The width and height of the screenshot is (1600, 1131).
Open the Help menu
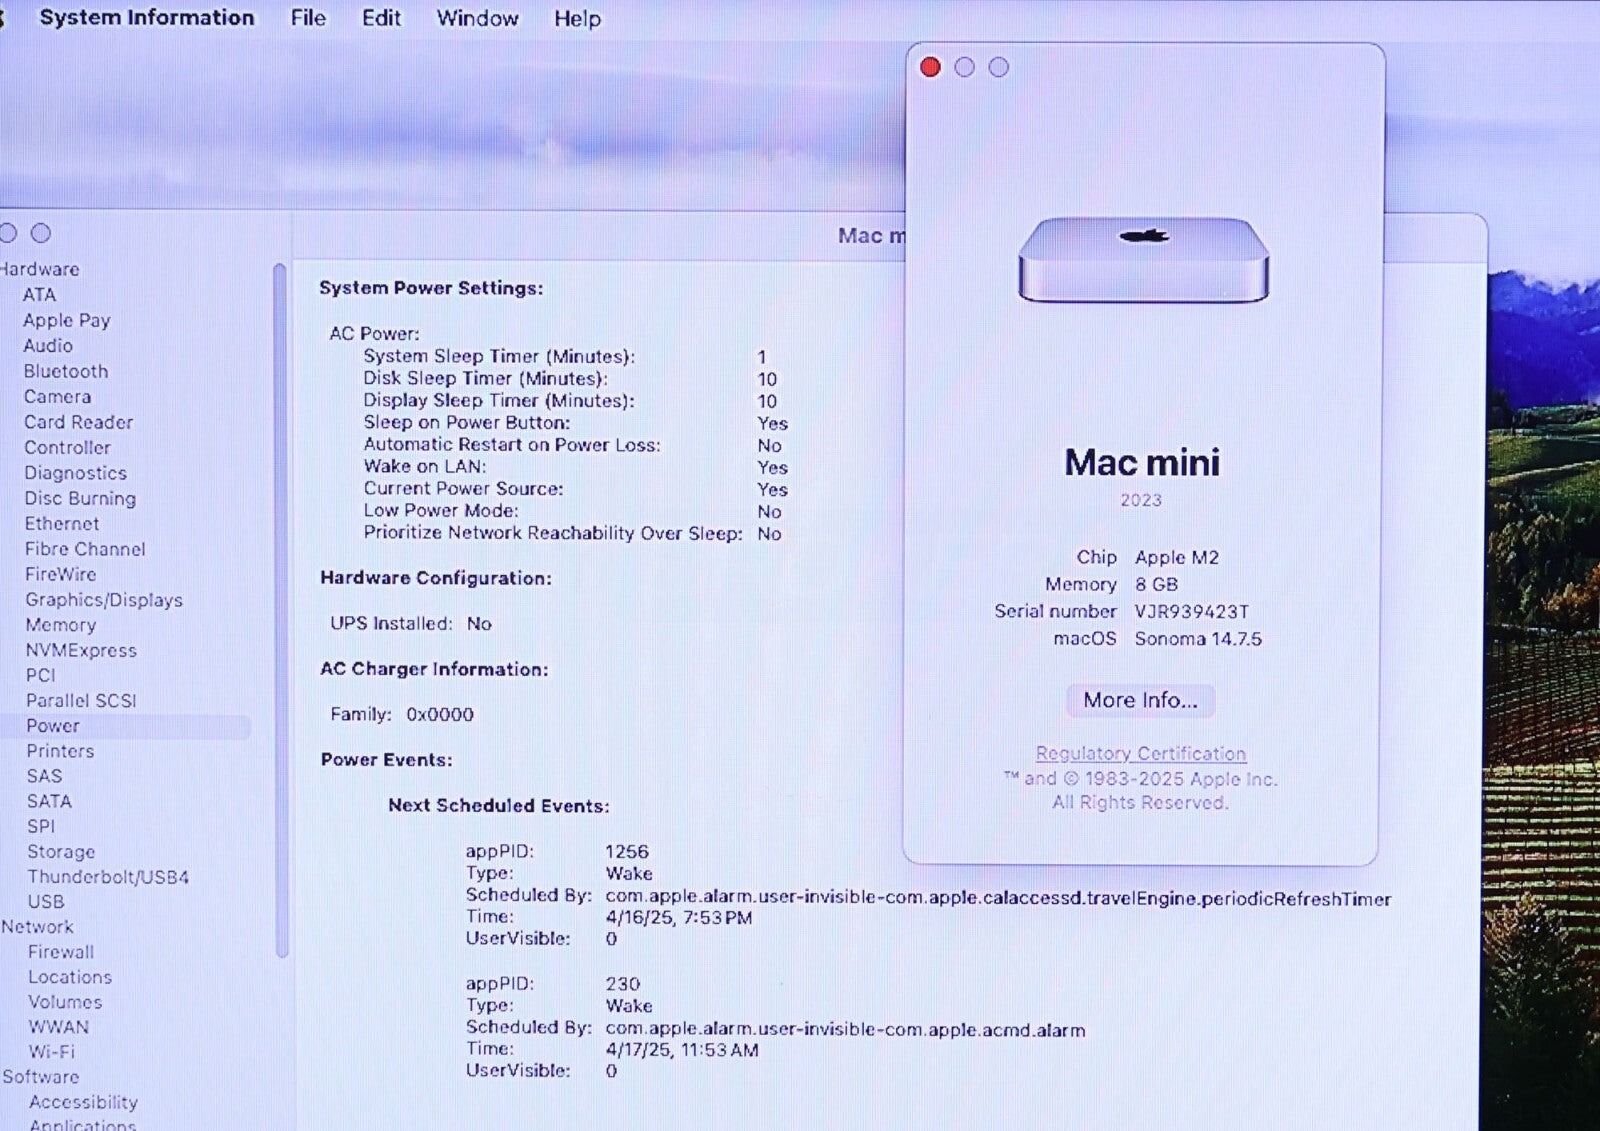(577, 18)
